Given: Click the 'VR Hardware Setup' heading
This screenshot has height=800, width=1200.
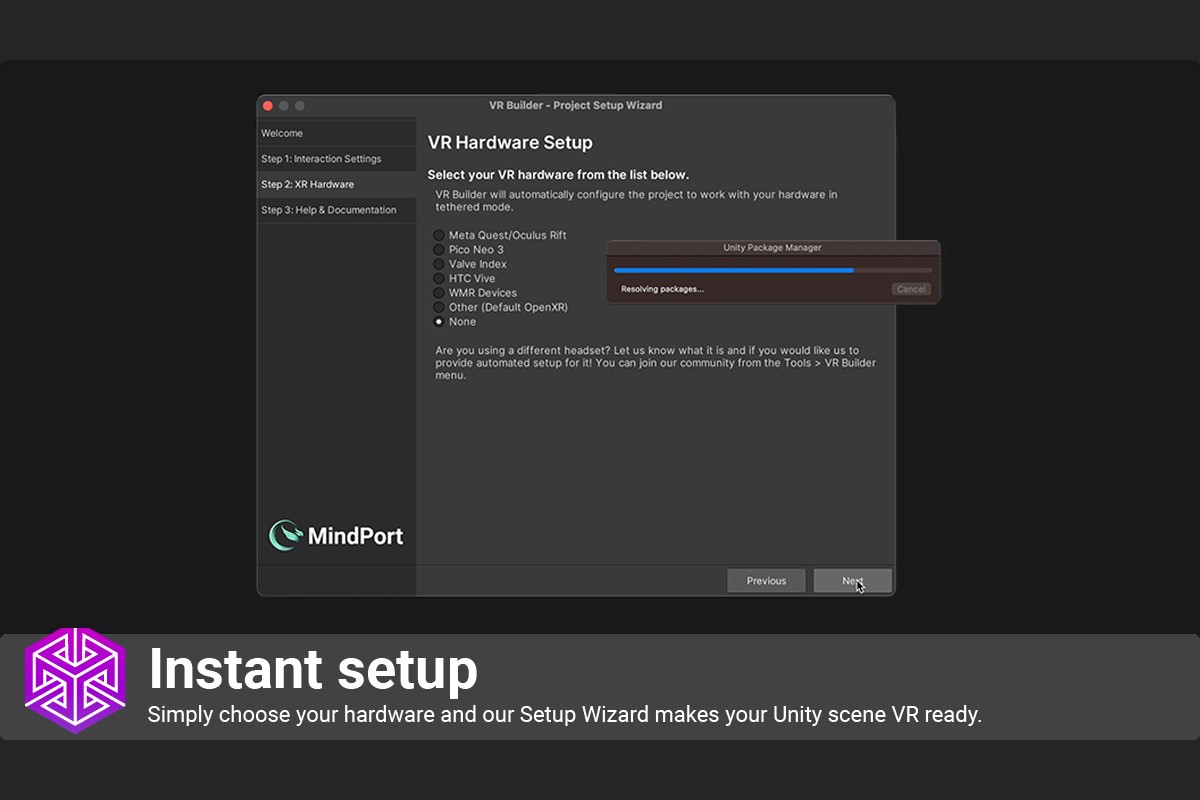Looking at the screenshot, I should pos(510,143).
